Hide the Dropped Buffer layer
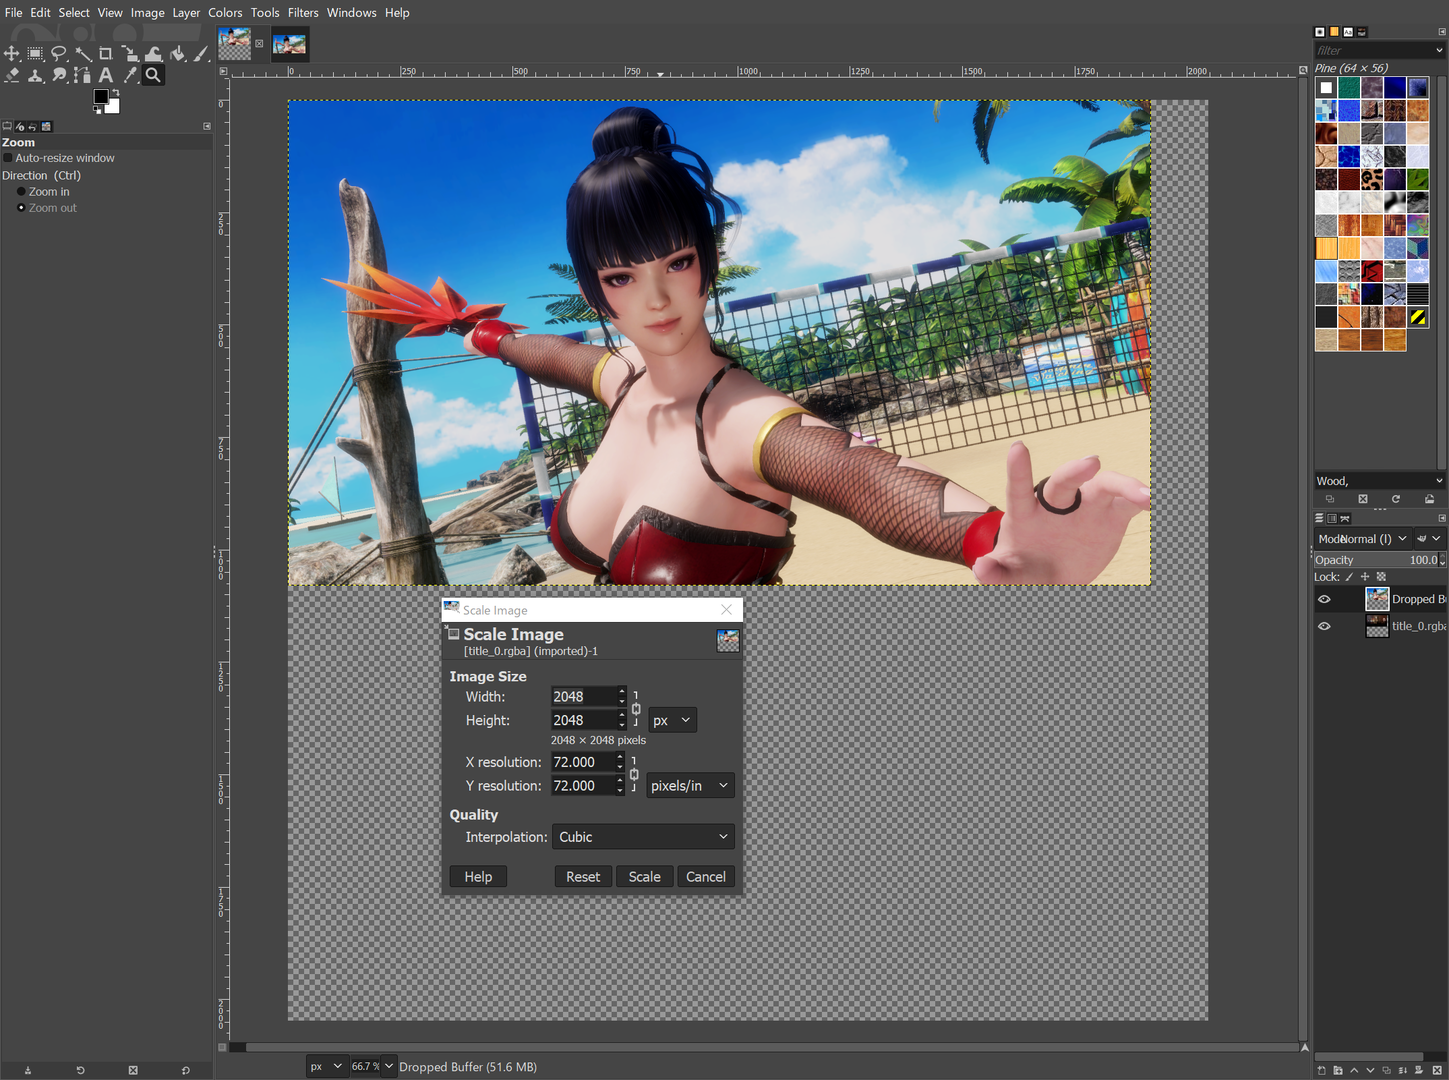The image size is (1449, 1080). click(x=1324, y=599)
